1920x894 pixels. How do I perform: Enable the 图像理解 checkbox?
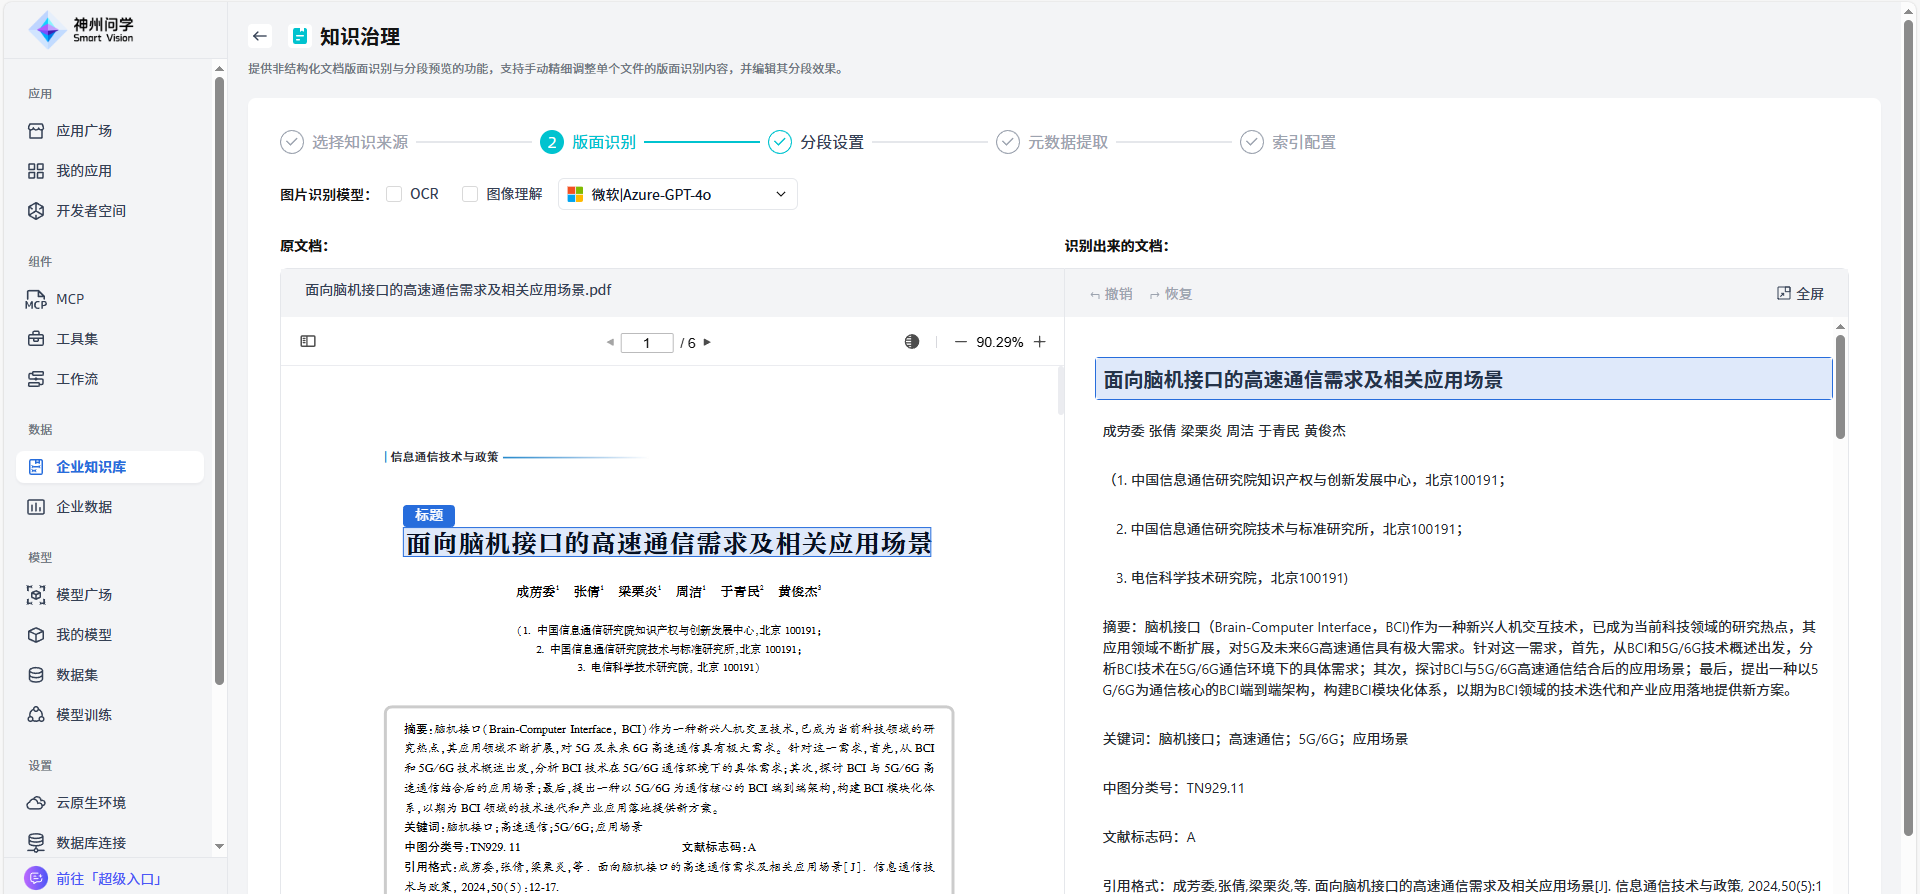coord(470,194)
